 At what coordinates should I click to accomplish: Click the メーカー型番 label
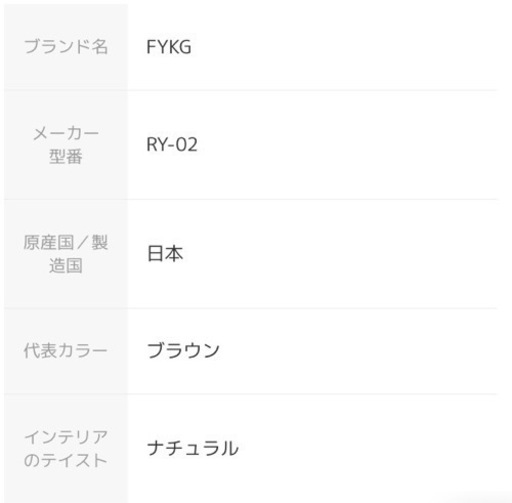click(x=66, y=145)
